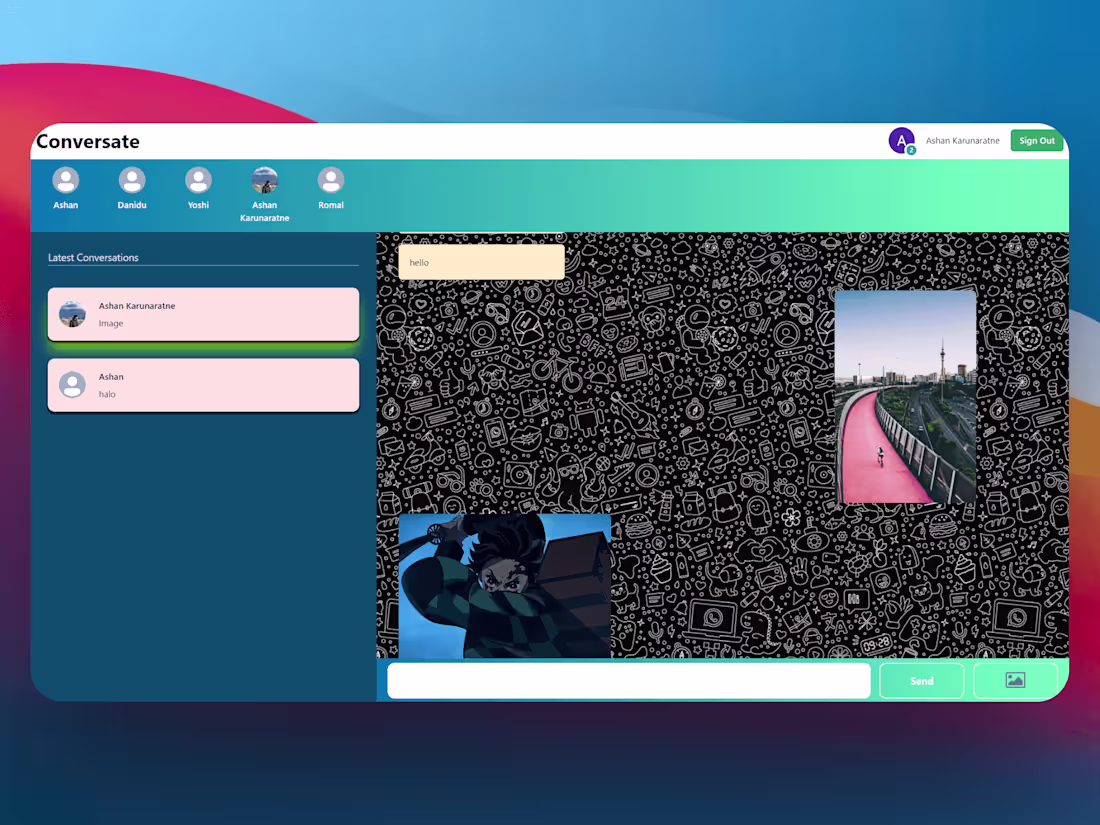Click the purple 'A' profile avatar in header
Screen dimensions: 1100x825
[901, 140]
